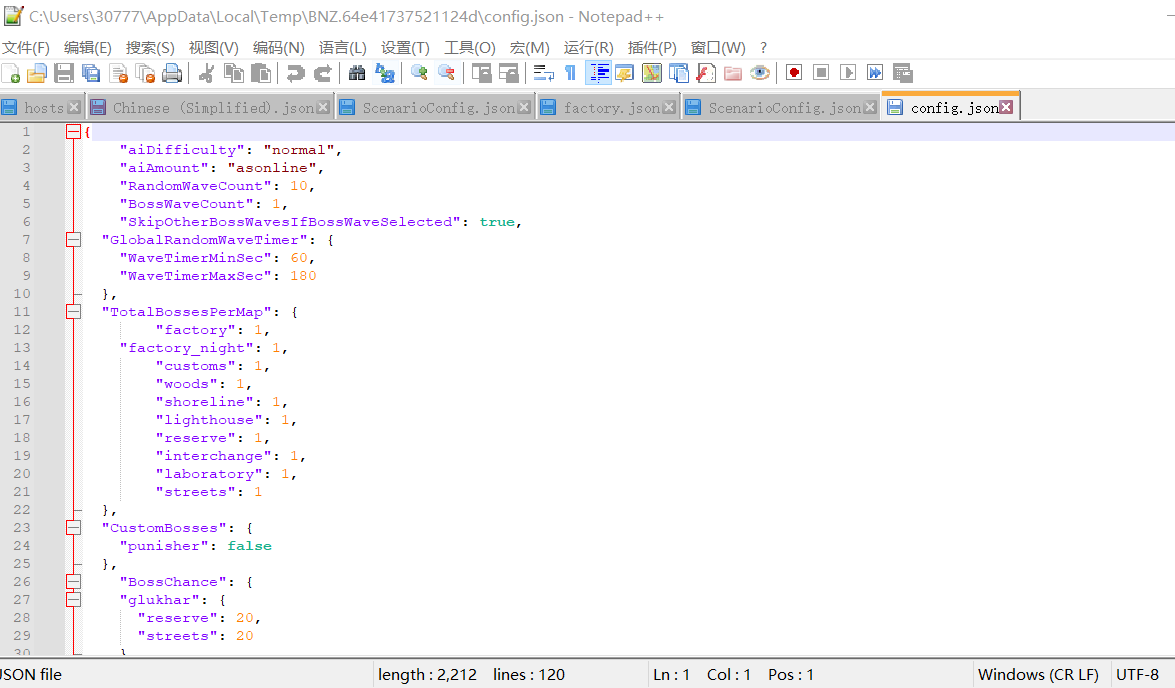The image size is (1175, 688).
Task: Click the Windows (CR LF) status field
Action: [x=1038, y=675]
